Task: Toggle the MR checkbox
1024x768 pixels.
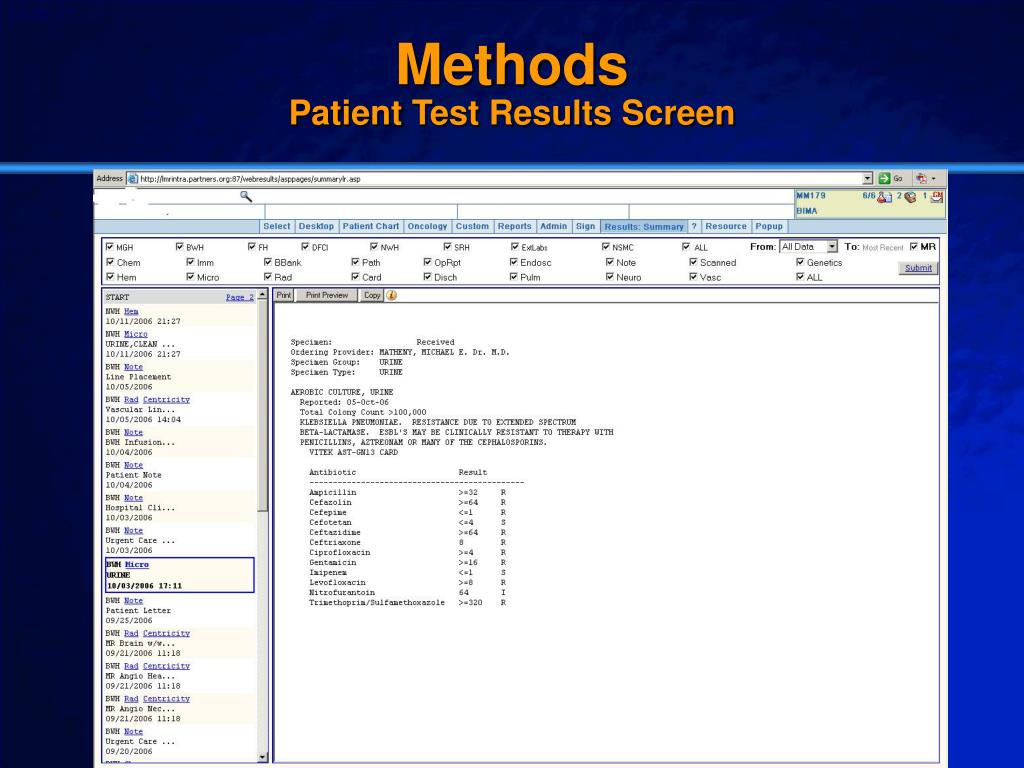Action: pos(914,247)
